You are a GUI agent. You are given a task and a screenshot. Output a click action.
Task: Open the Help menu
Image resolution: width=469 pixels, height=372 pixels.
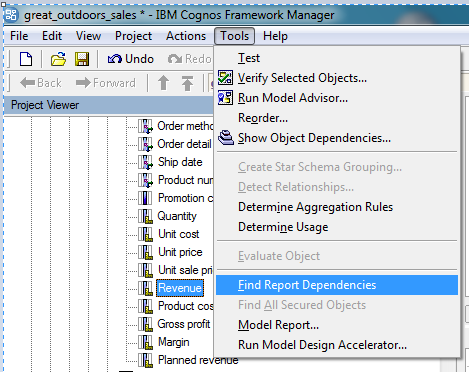(x=275, y=36)
